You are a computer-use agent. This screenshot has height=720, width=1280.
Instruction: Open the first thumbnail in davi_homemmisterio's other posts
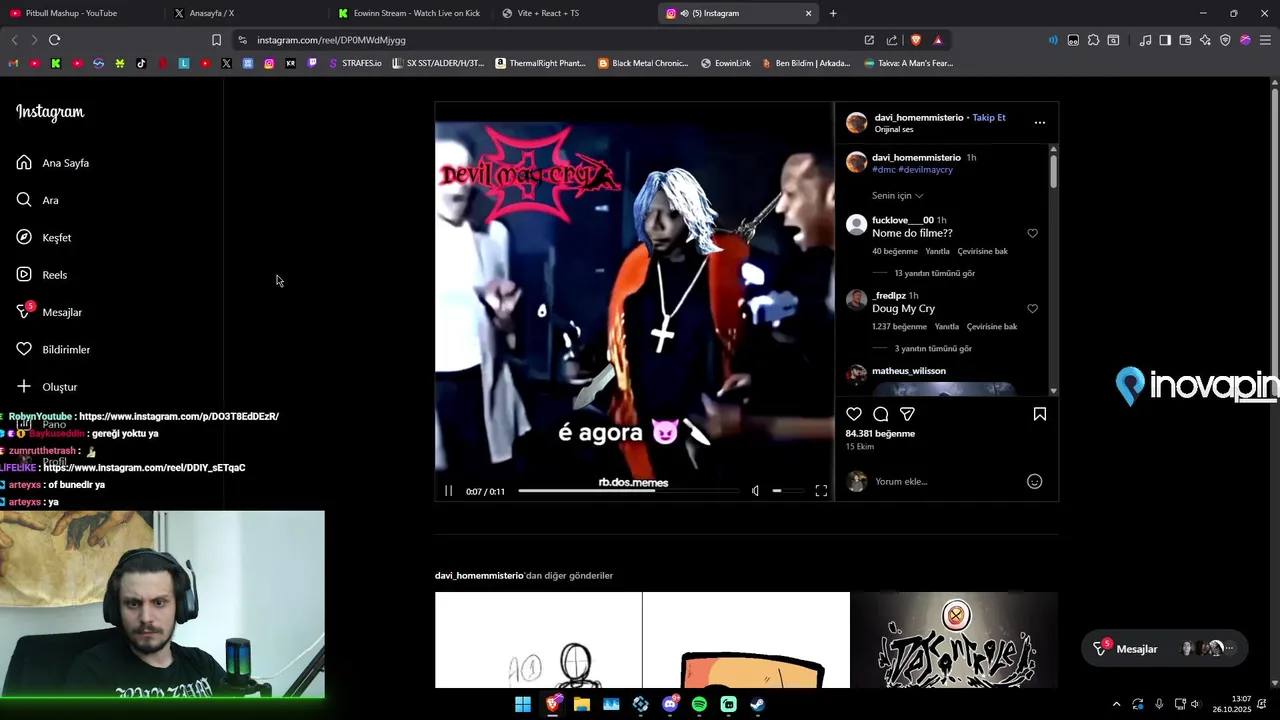click(x=538, y=640)
